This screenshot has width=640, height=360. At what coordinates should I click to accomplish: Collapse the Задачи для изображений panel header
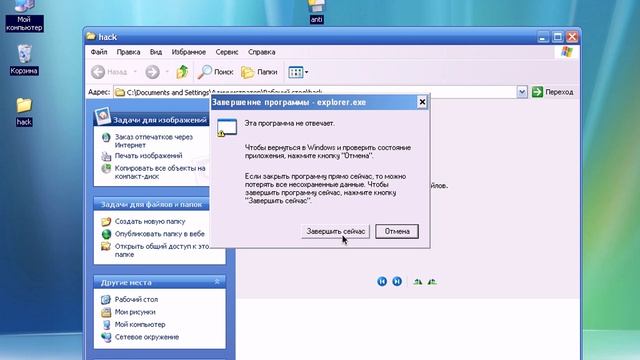point(152,120)
